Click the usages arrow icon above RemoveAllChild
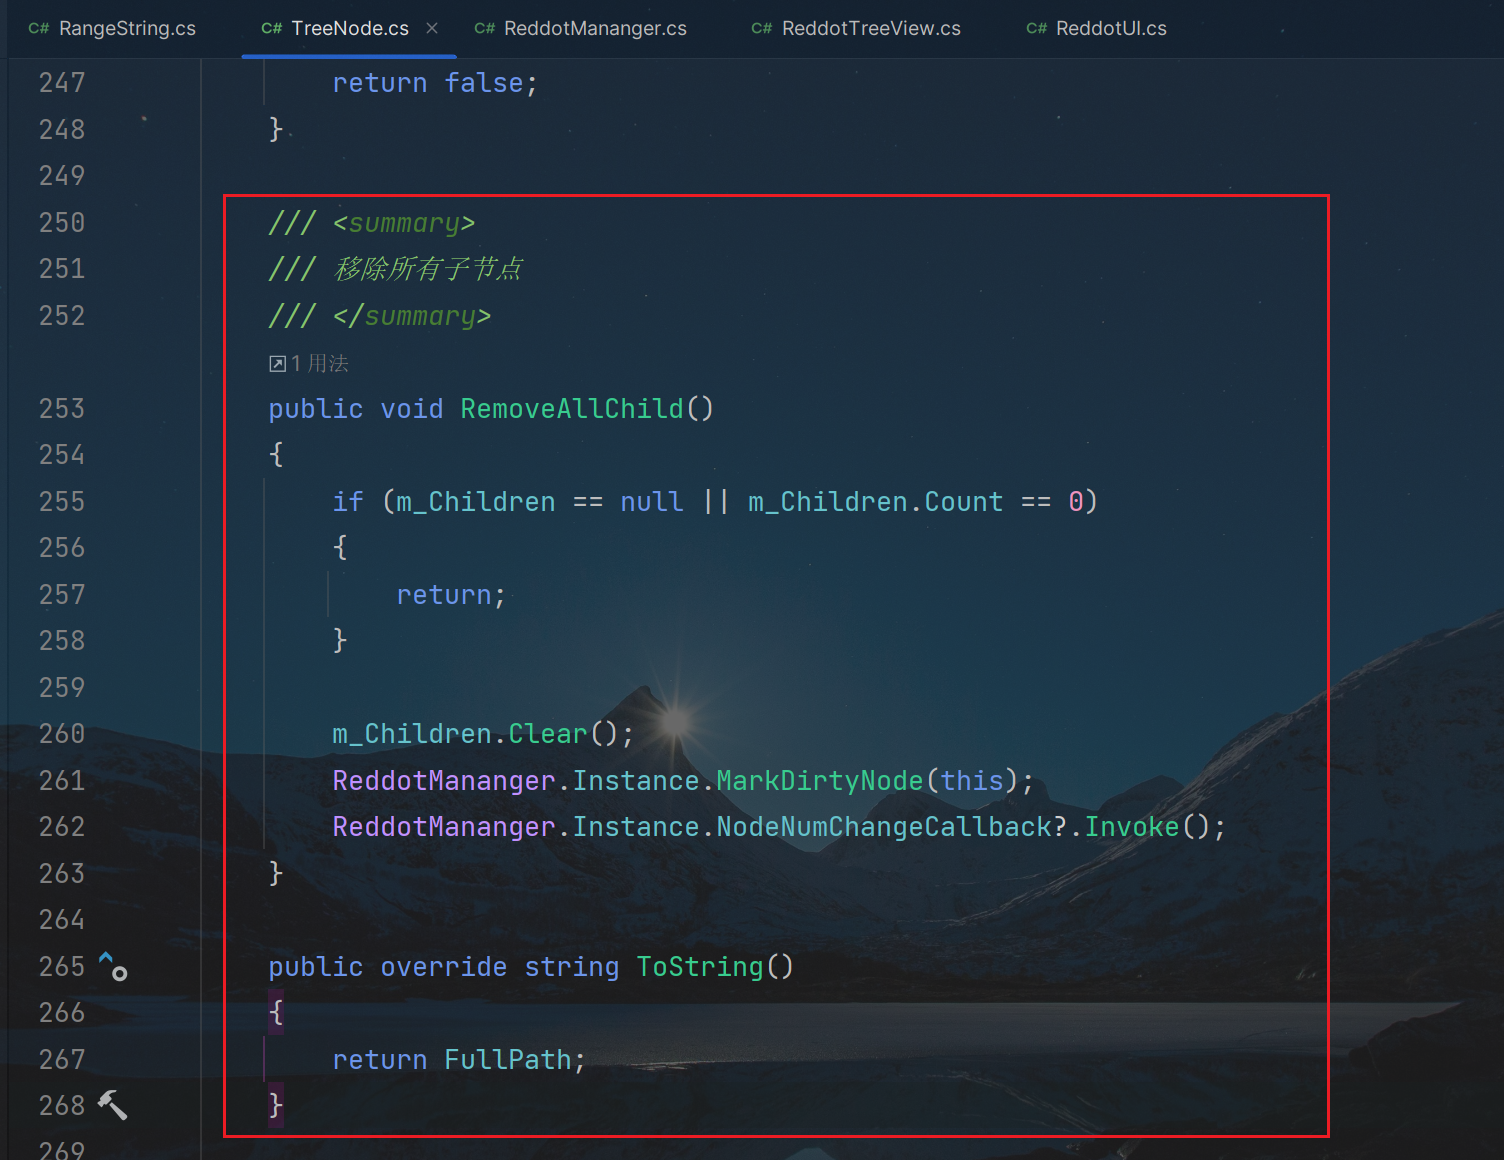Image resolution: width=1504 pixels, height=1160 pixels. click(x=278, y=364)
